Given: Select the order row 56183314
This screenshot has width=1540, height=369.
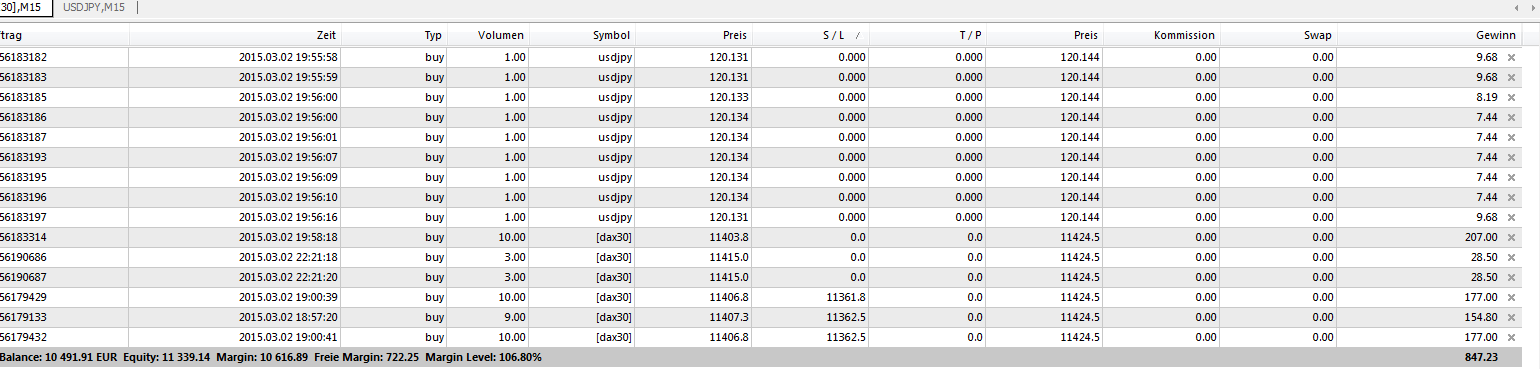Looking at the screenshot, I should pos(761,237).
